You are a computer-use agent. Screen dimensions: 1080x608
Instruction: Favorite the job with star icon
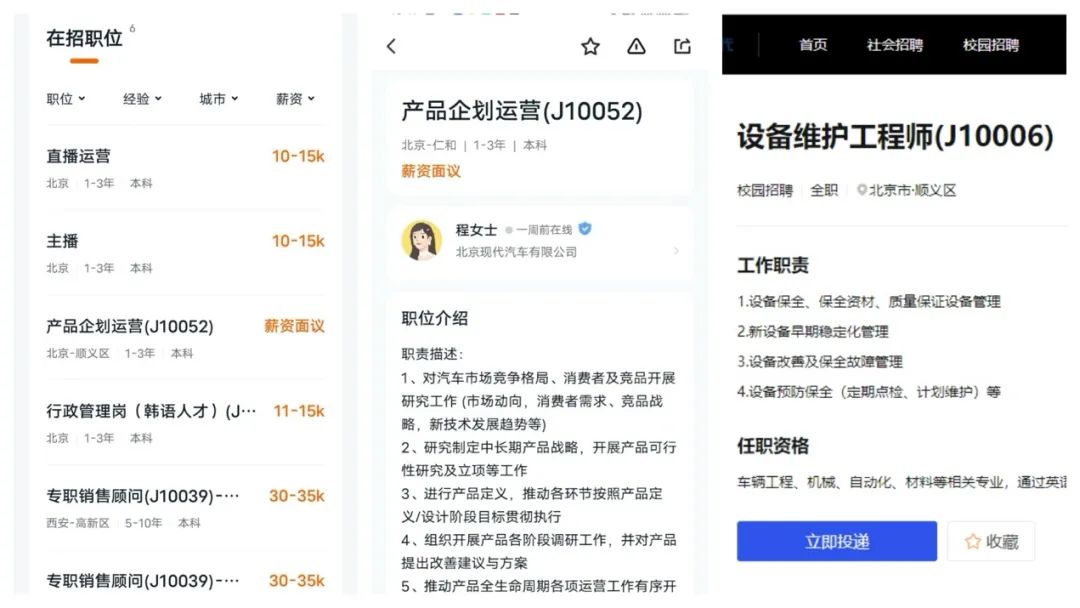coord(590,46)
